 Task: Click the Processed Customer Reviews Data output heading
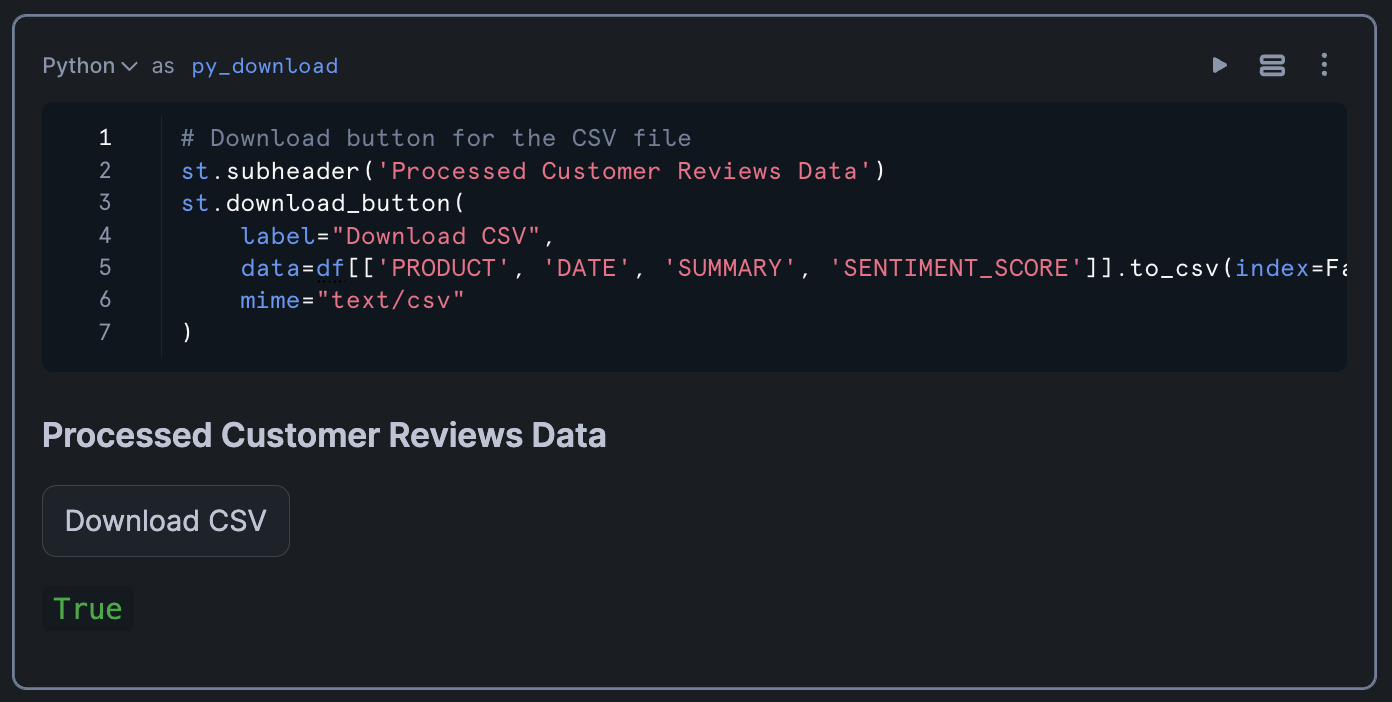(324, 436)
